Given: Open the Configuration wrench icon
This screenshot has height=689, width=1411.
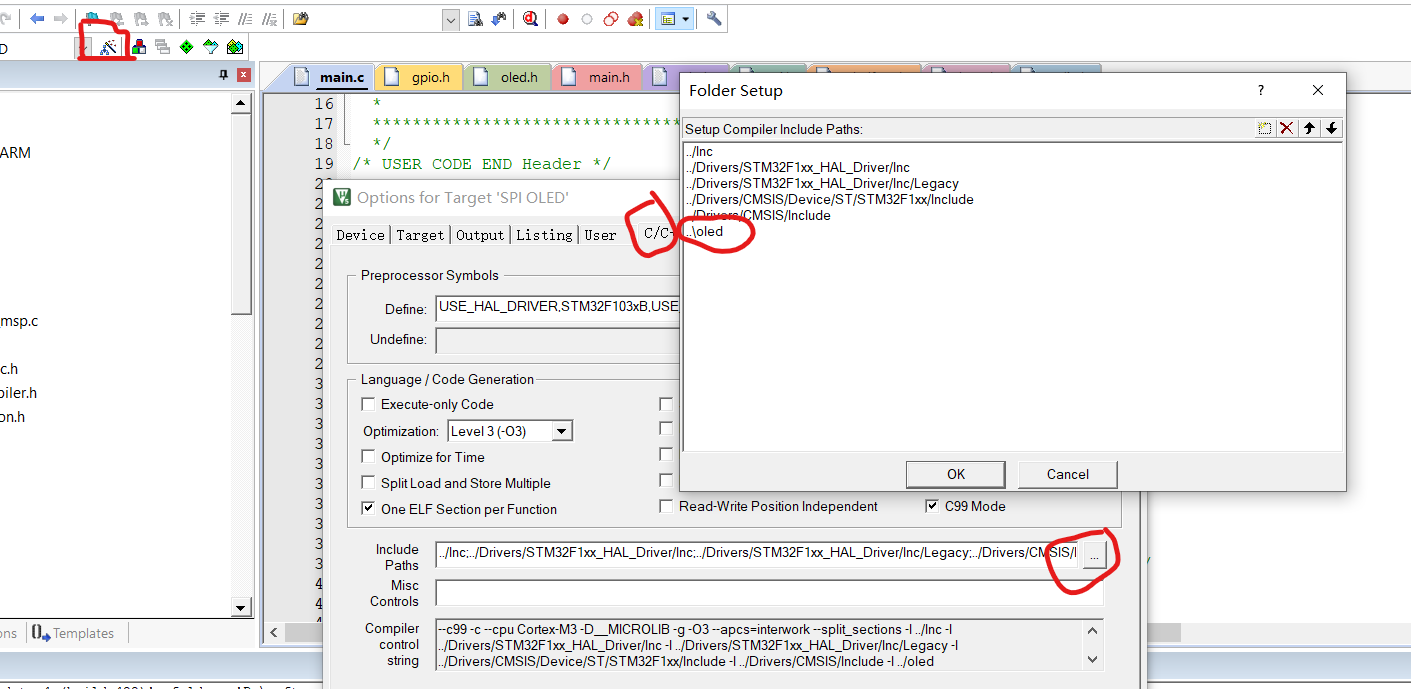Looking at the screenshot, I should [714, 19].
